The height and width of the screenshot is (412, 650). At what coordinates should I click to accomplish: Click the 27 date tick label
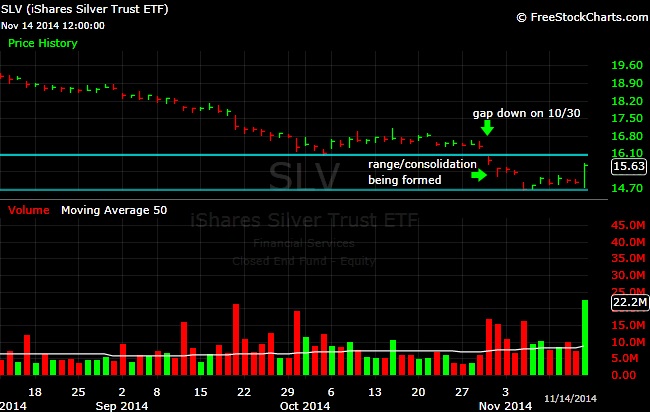pyautogui.click(x=462, y=392)
